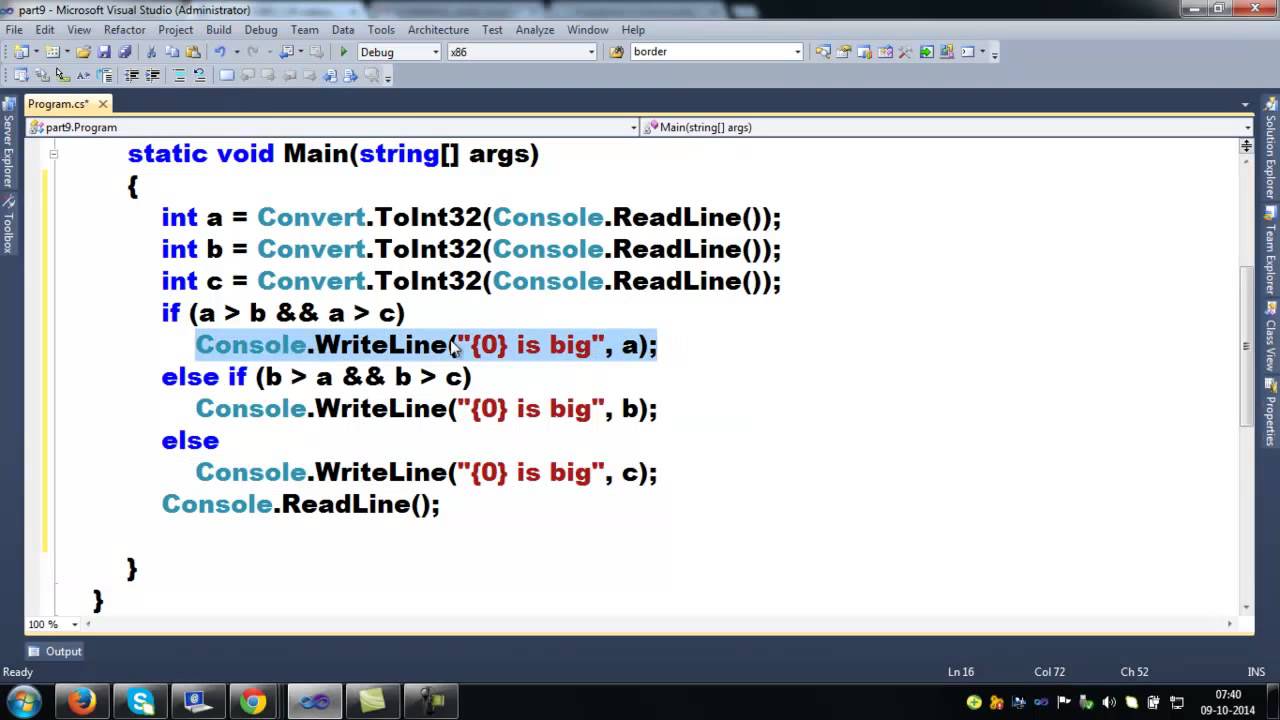The image size is (1280, 720).
Task: Click the crossed-tools Toolbox toolbar icon
Action: pos(905,52)
